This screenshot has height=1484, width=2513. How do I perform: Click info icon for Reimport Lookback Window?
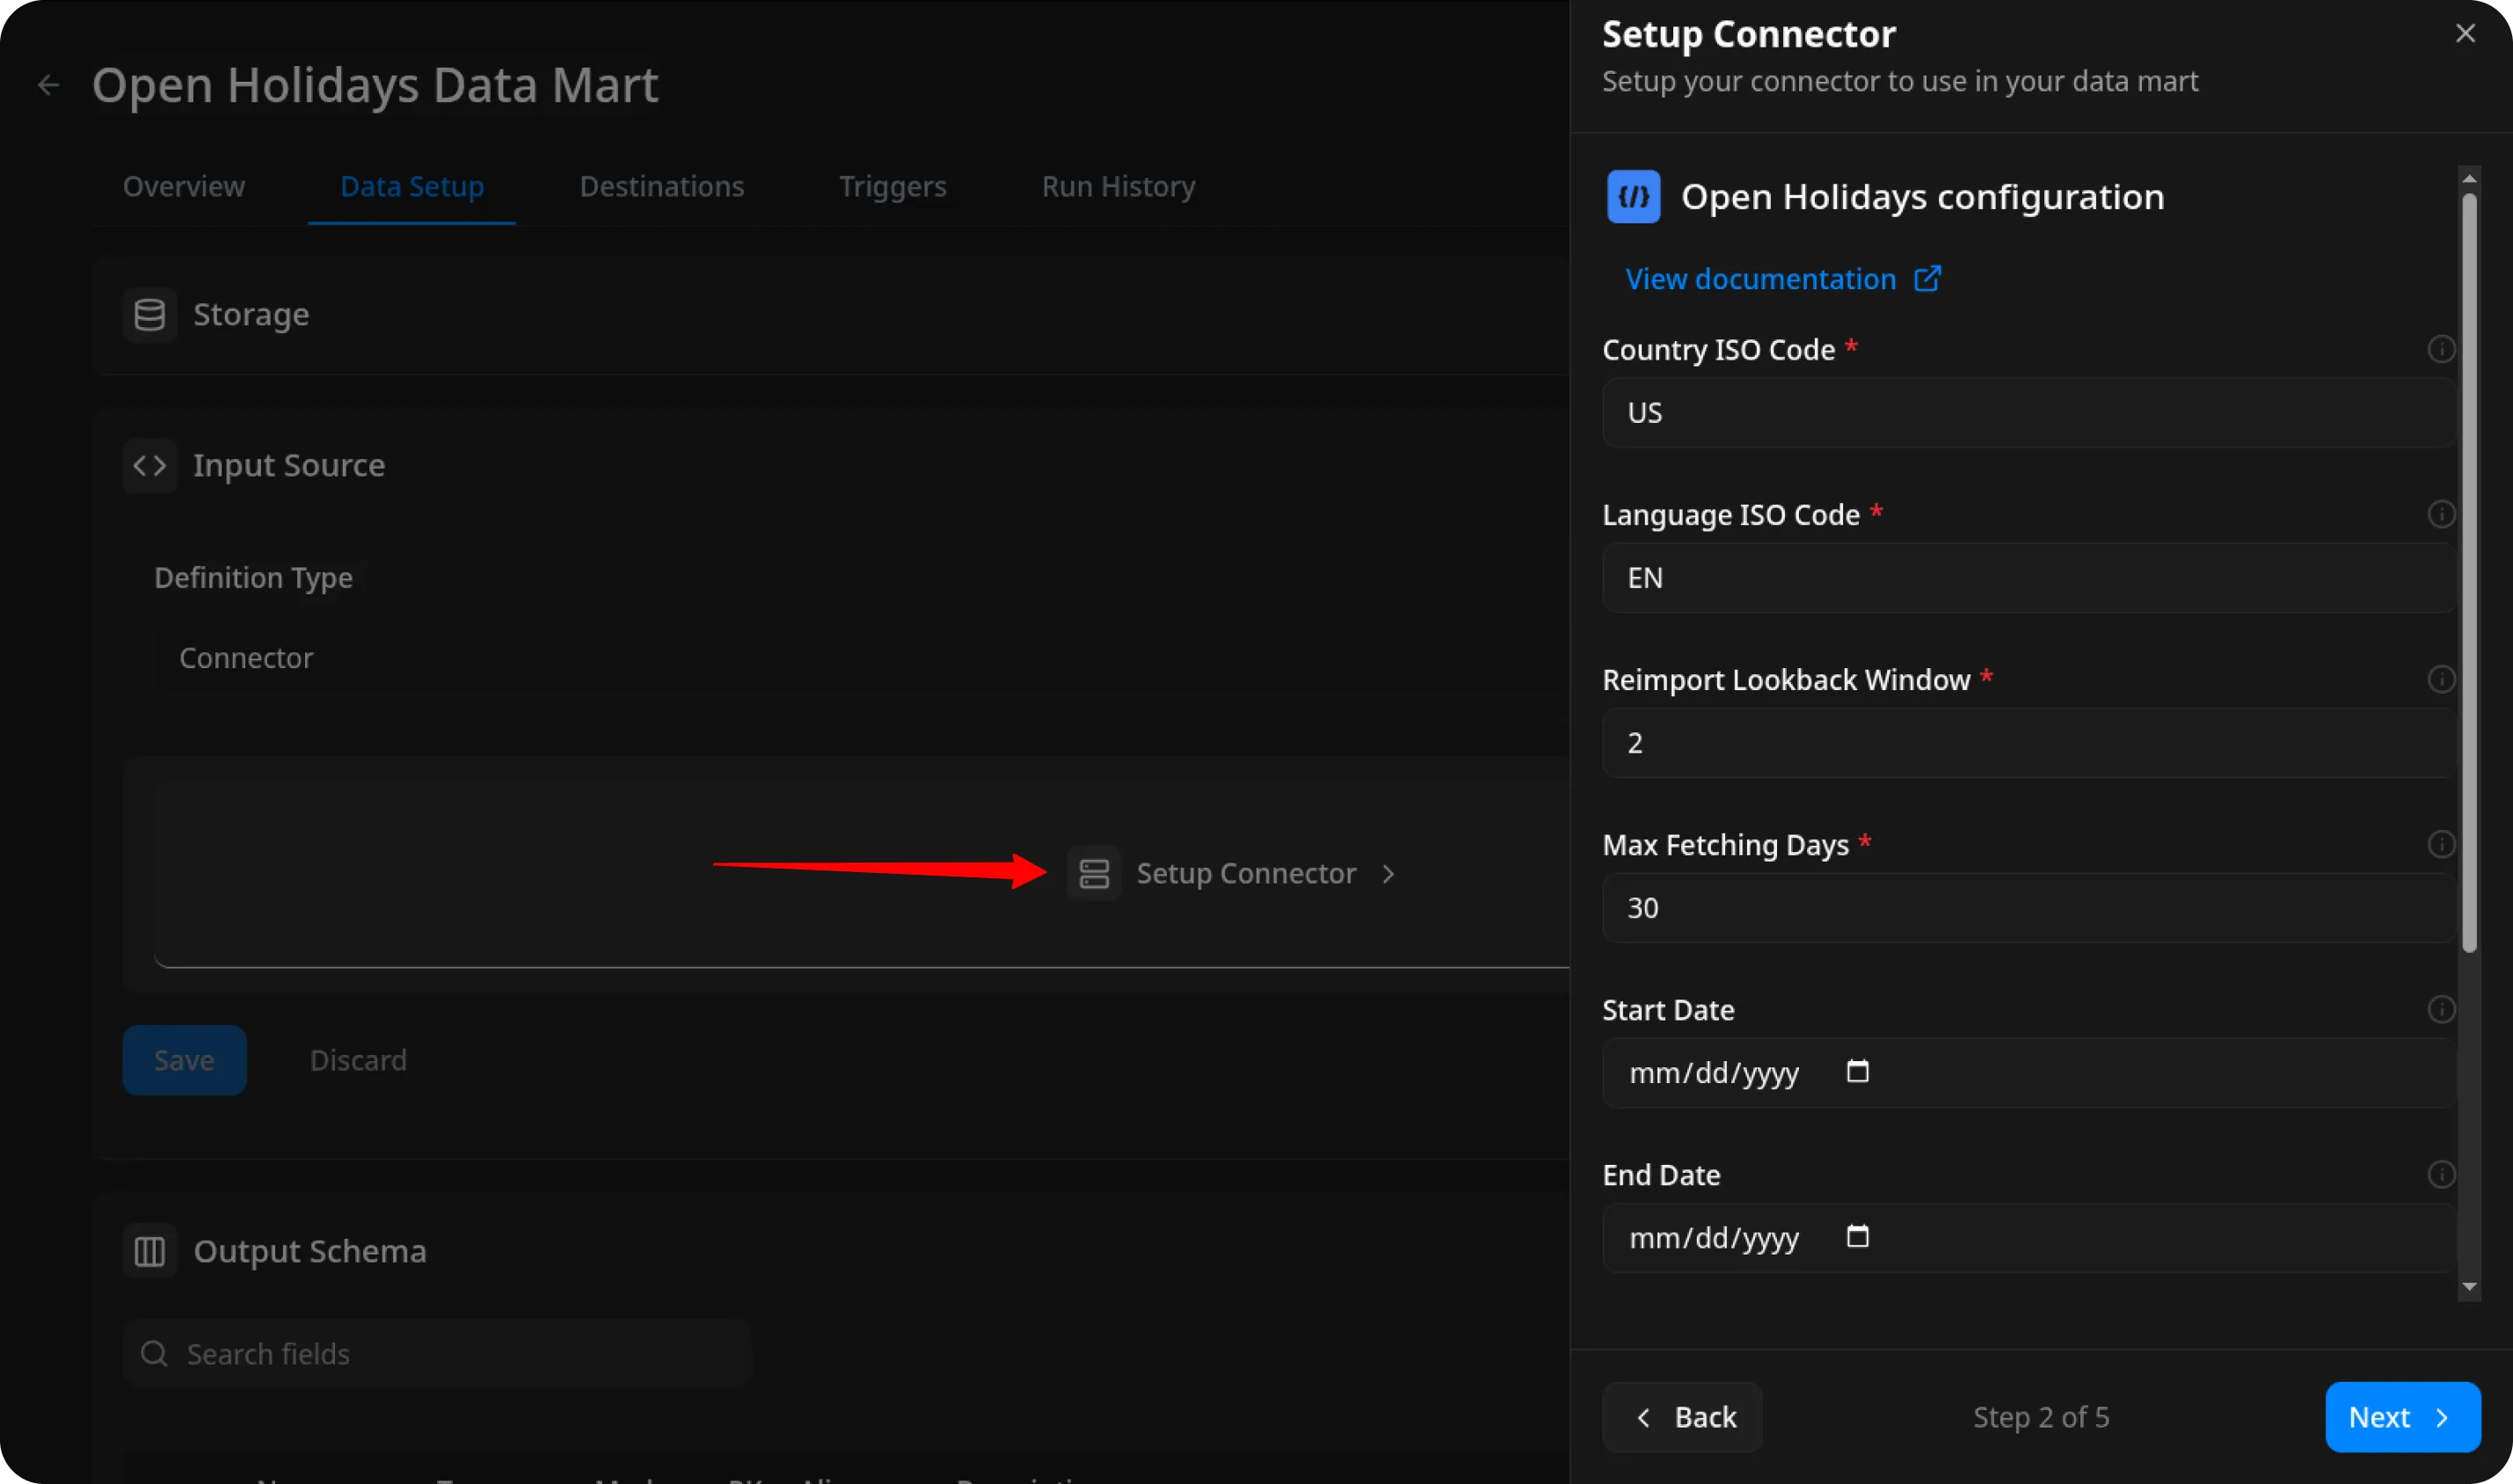point(2440,679)
